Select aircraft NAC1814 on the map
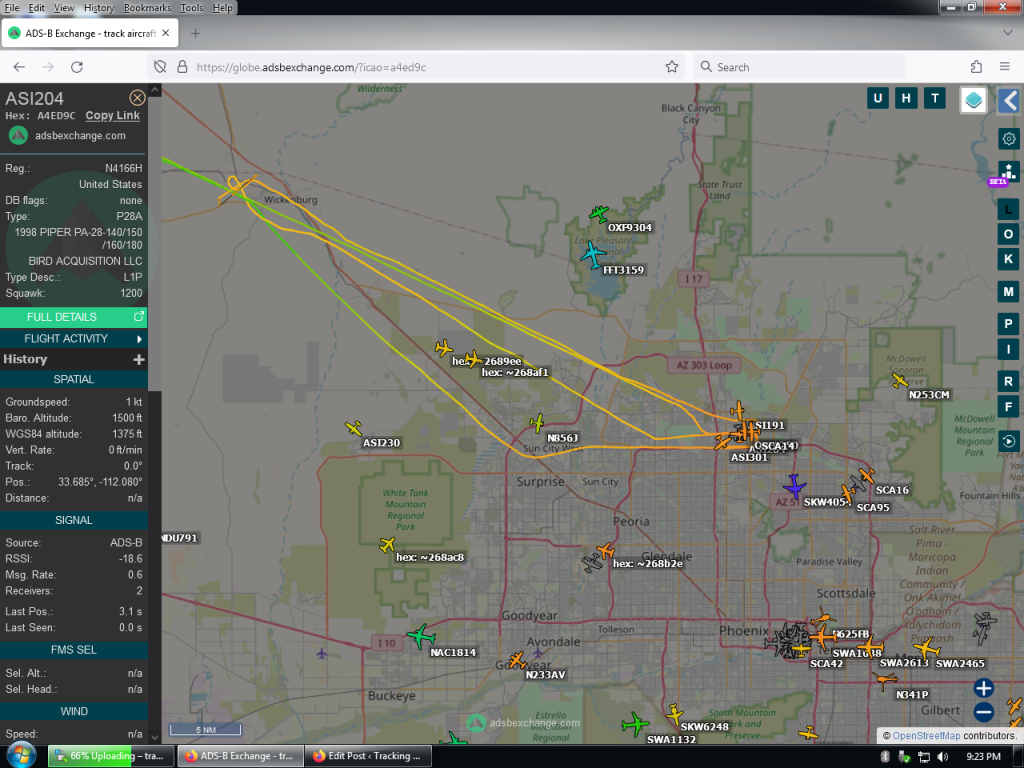The width and height of the screenshot is (1024, 768). coord(421,635)
